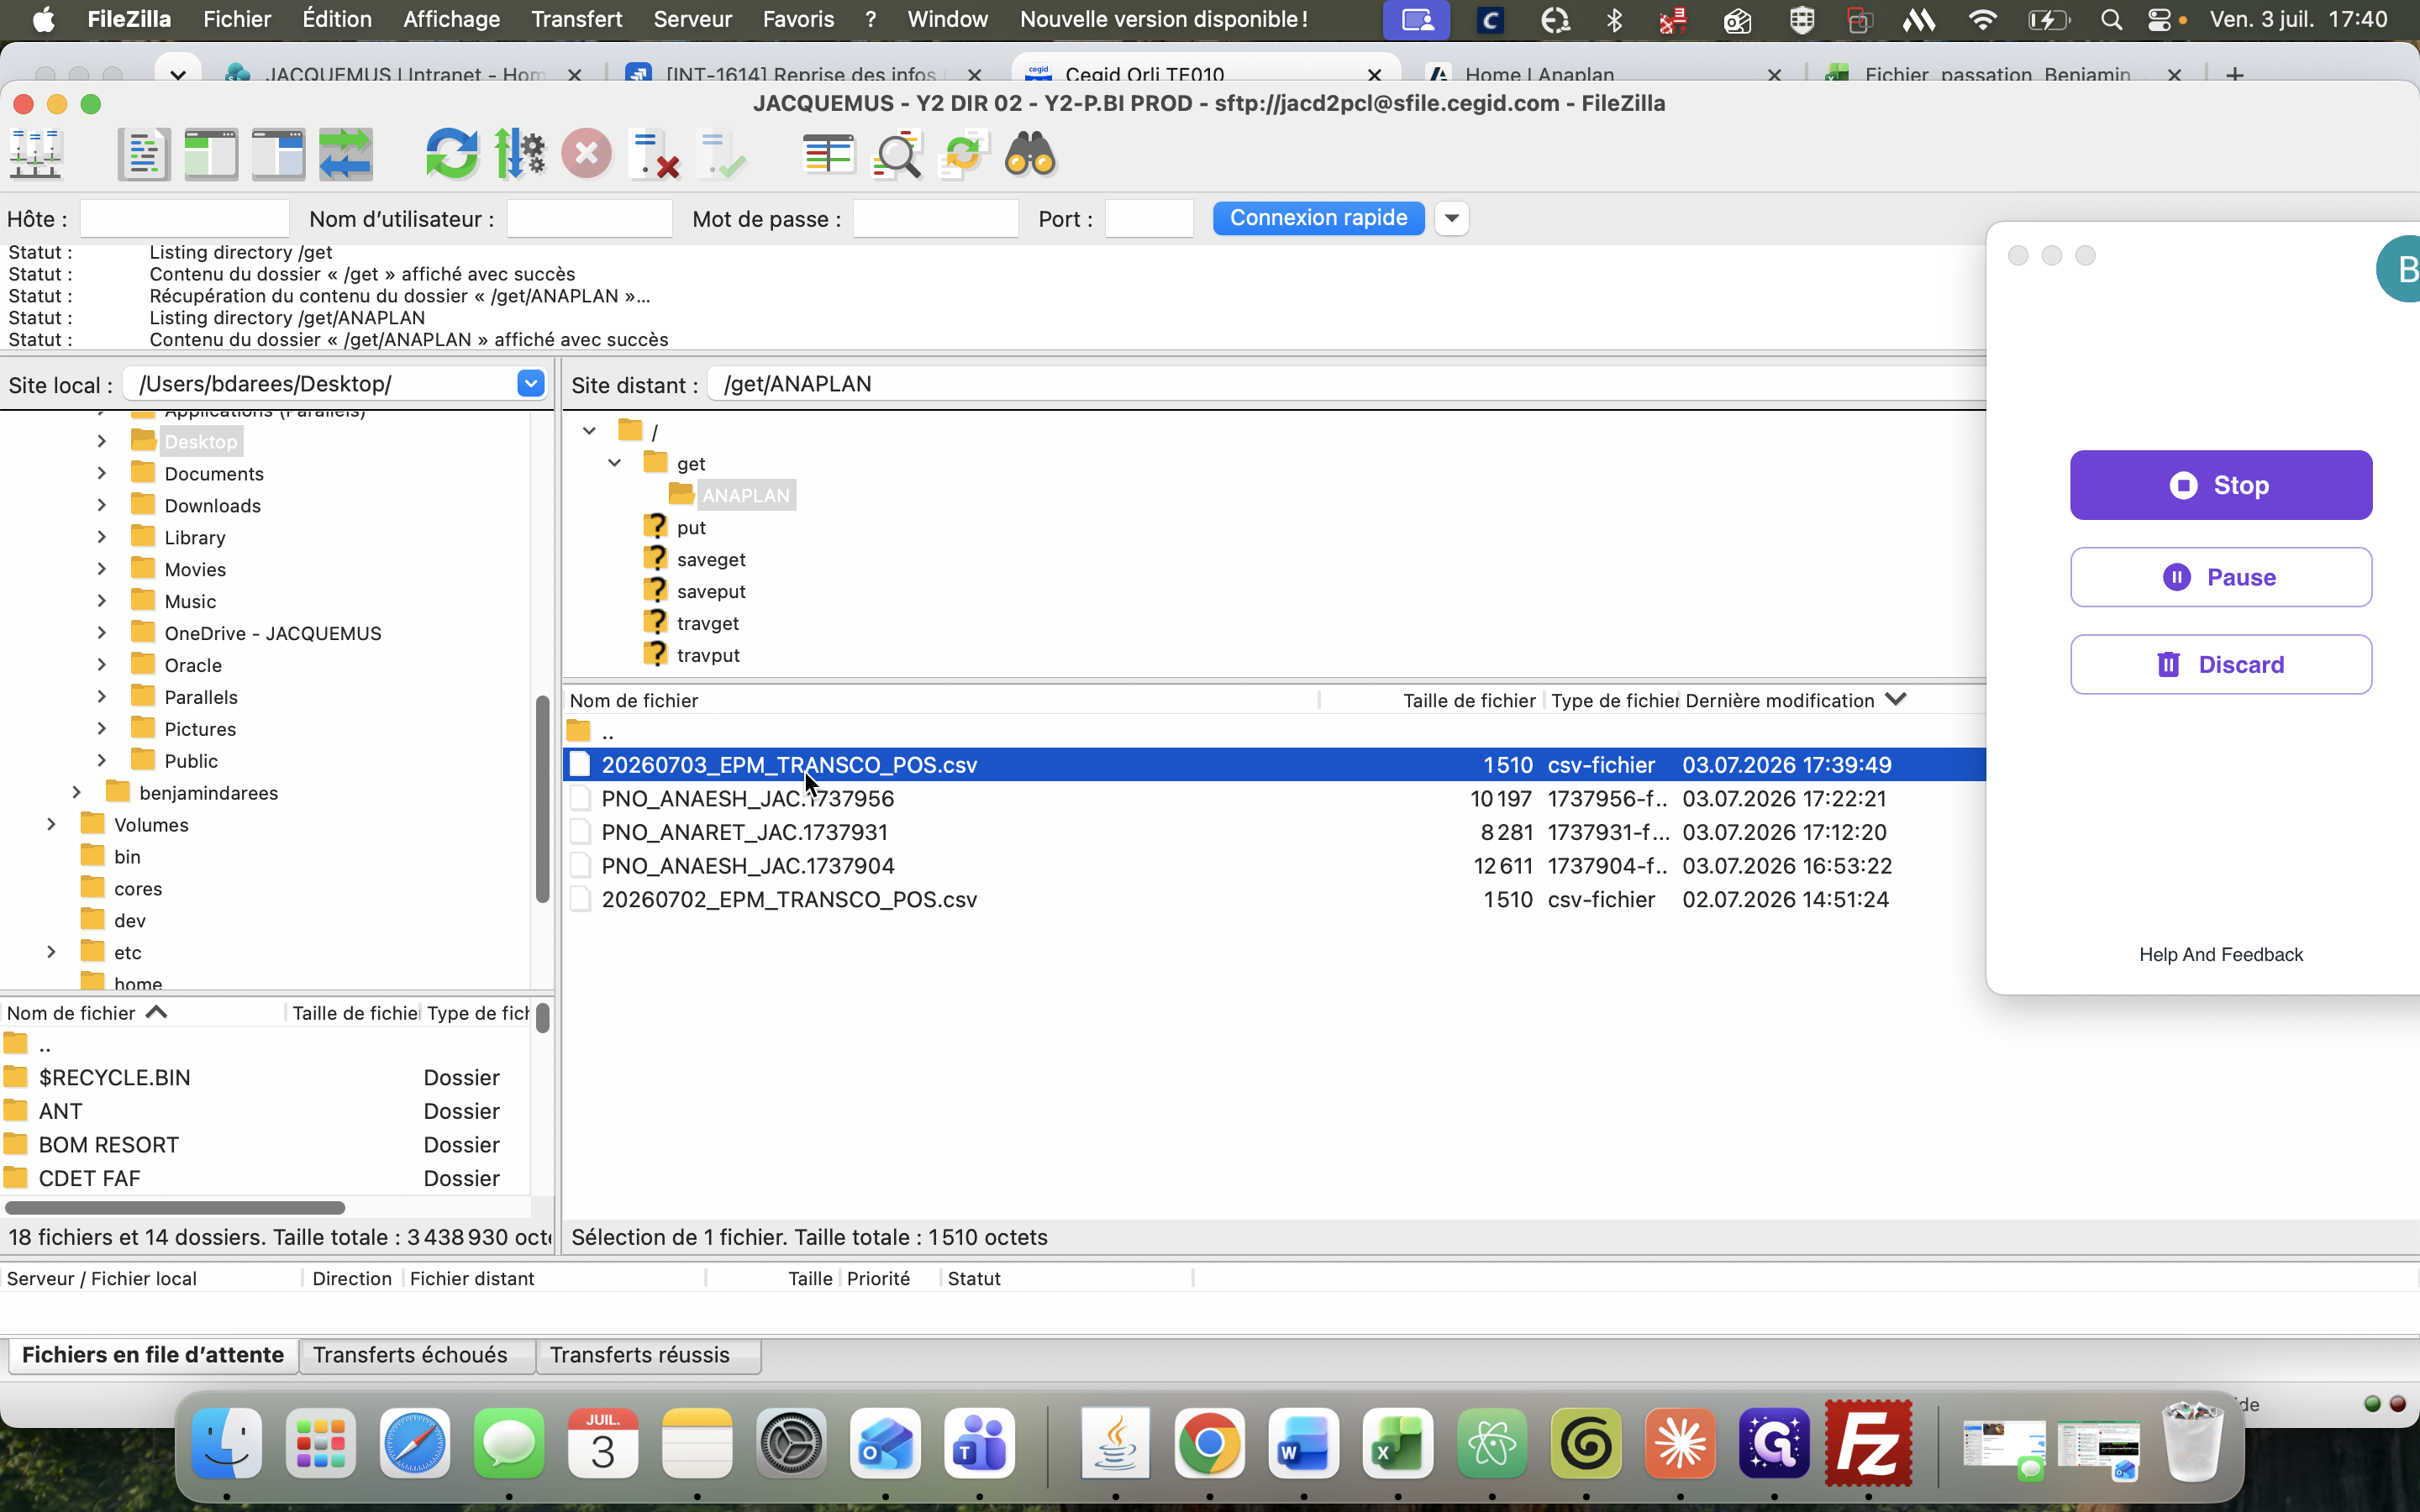Click the Hôte input field
This screenshot has height=1512, width=2420.
[184, 219]
